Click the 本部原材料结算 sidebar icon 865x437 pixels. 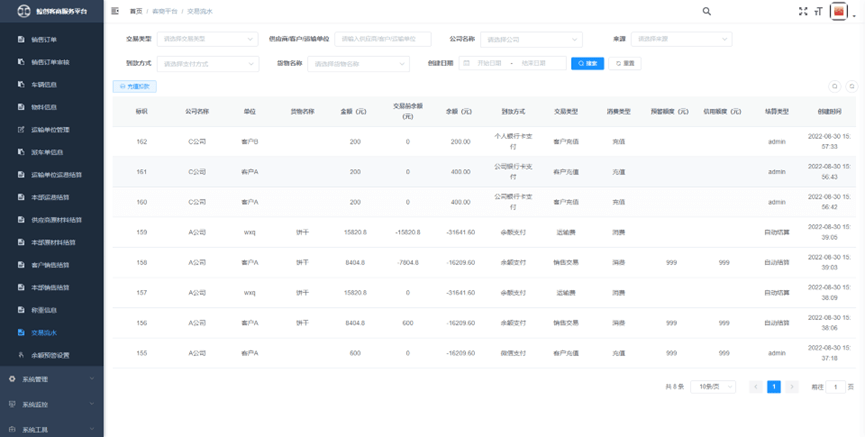tap(22, 242)
